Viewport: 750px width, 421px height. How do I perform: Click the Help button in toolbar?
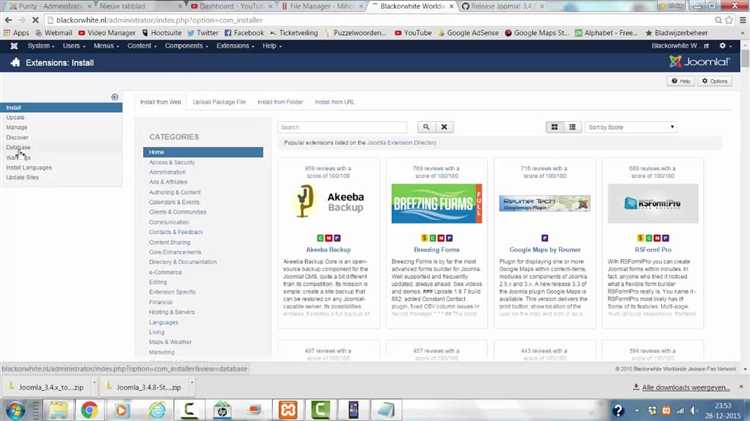[x=681, y=81]
